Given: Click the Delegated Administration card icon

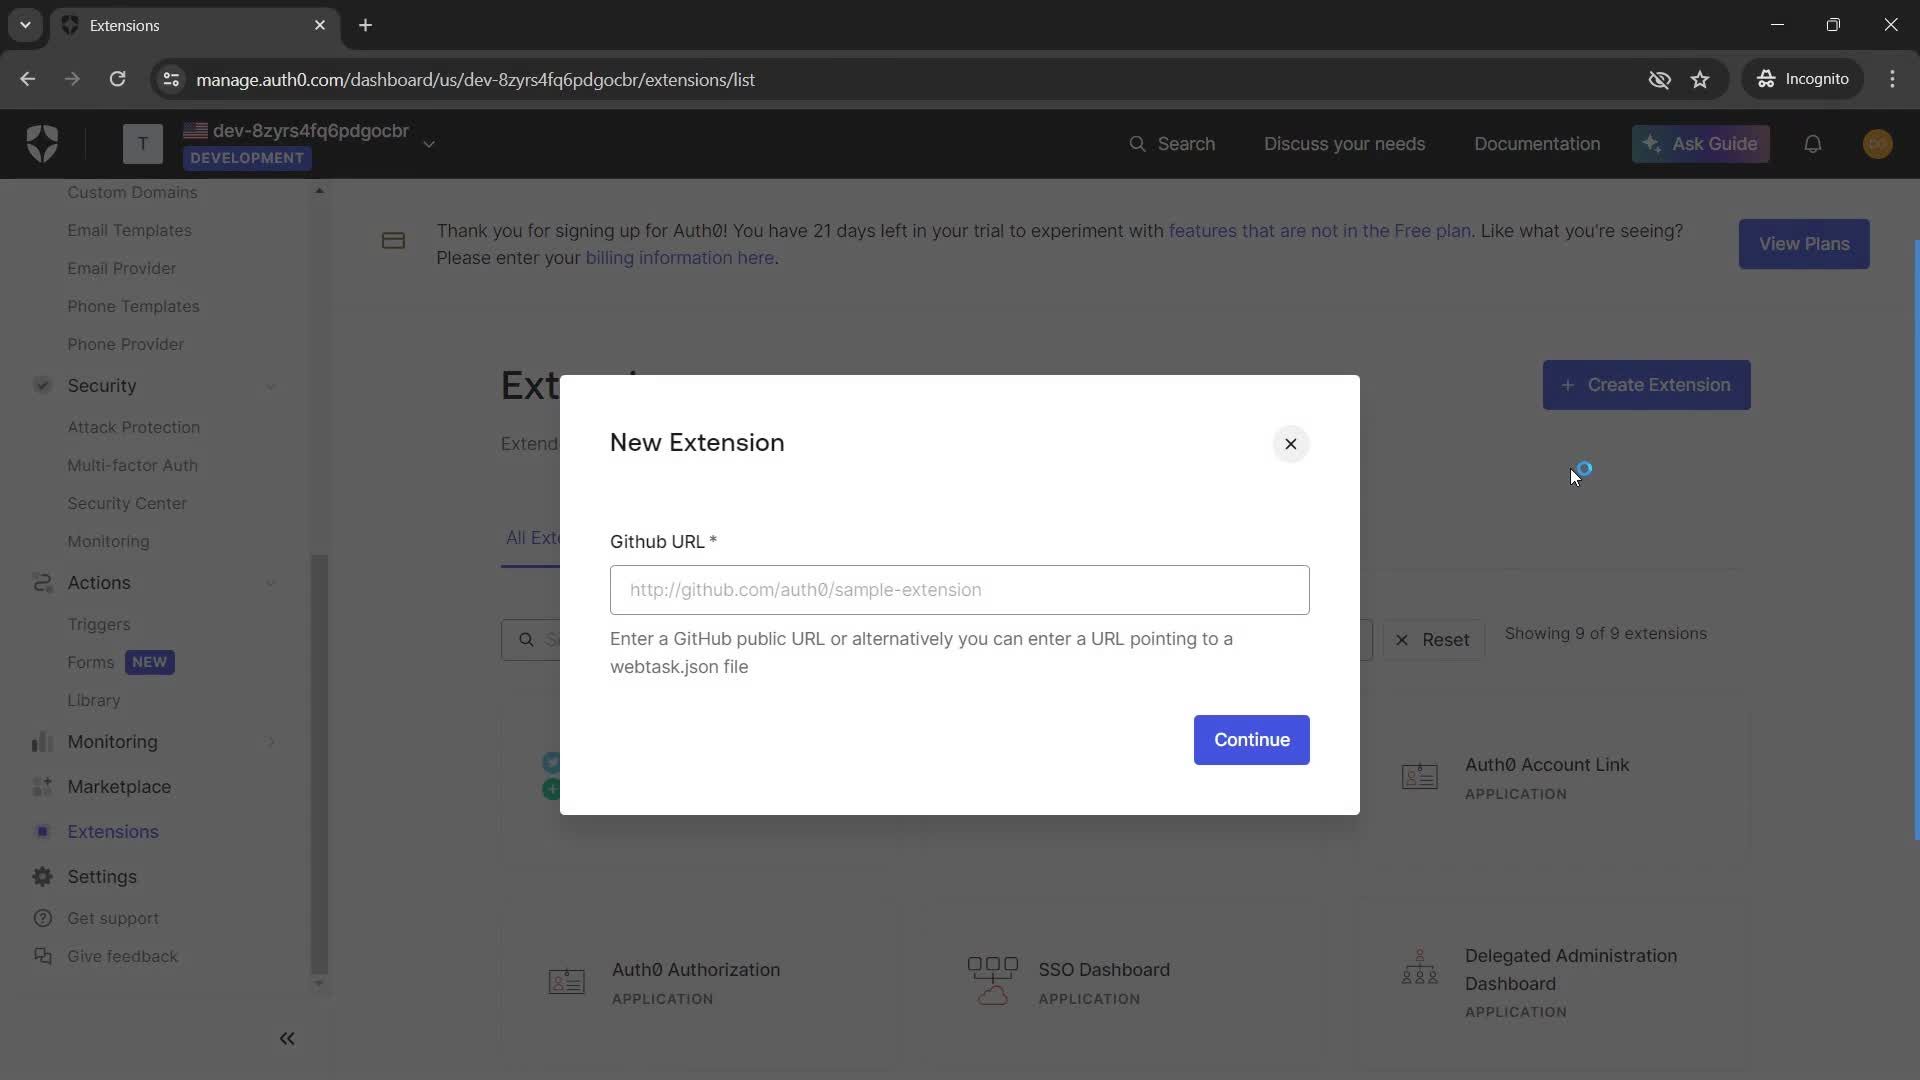Looking at the screenshot, I should pos(1419,968).
